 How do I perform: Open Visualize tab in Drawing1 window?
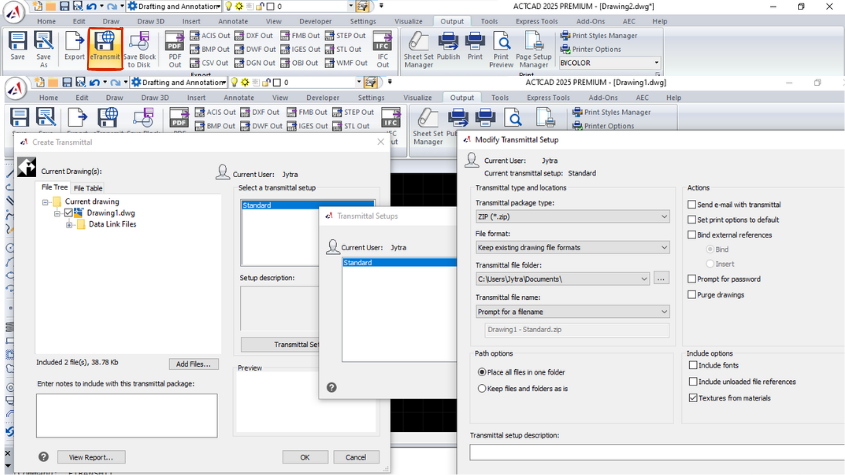coord(418,98)
